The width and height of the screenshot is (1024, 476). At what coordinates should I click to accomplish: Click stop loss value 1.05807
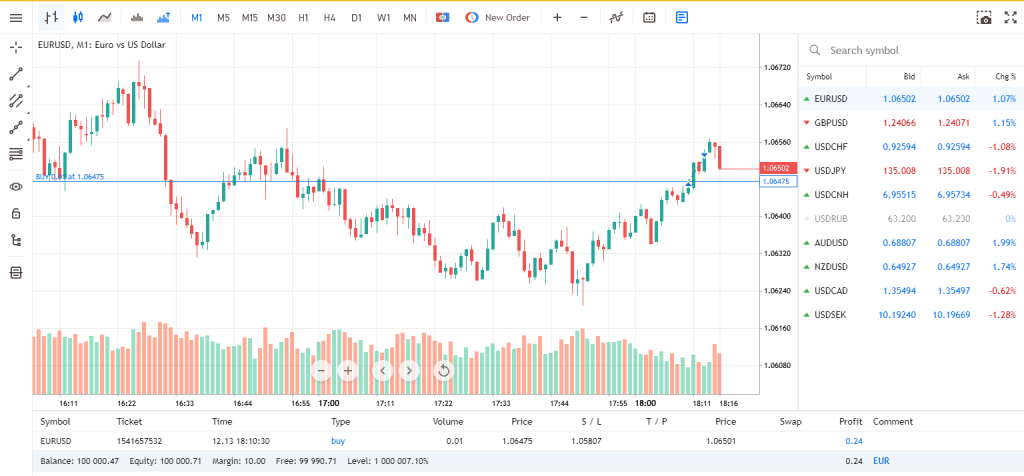[x=586, y=441]
